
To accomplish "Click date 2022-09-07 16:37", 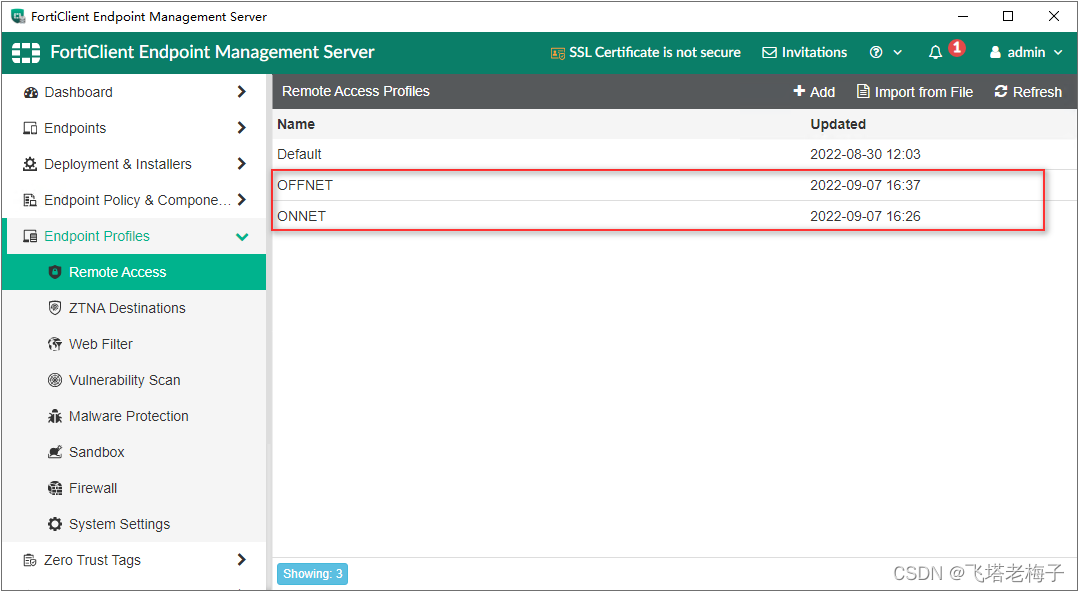I will (865, 185).
